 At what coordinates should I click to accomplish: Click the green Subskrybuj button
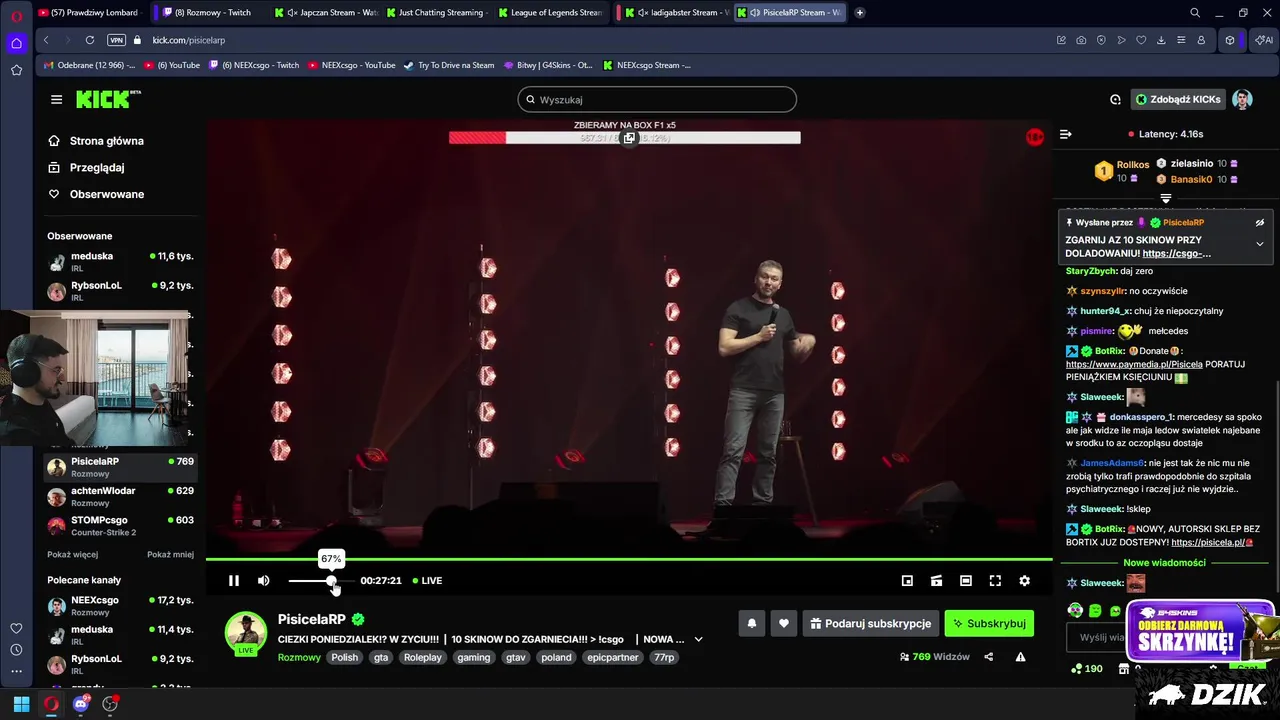(989, 623)
